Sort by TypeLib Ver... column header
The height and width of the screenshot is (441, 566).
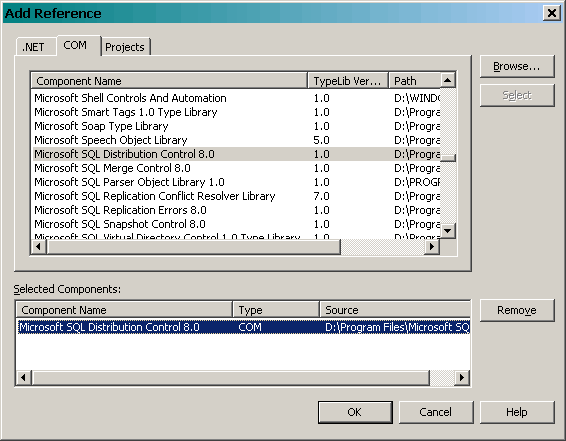348,80
